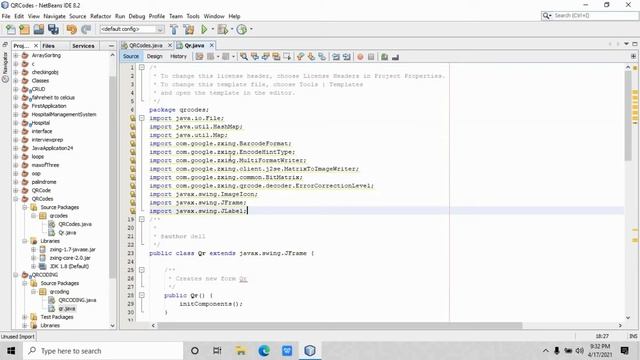Select zxing-core-2.0.jar in Libraries
The image size is (640, 360).
point(70,258)
